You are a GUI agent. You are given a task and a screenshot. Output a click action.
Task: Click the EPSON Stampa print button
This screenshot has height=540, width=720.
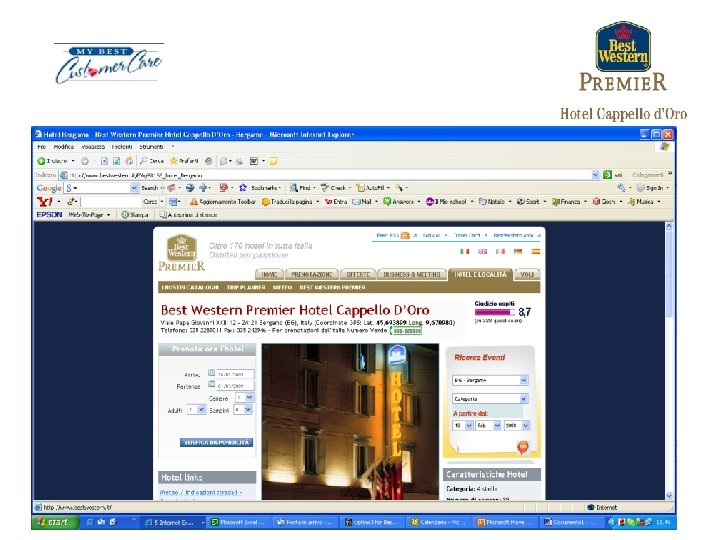[x=135, y=215]
